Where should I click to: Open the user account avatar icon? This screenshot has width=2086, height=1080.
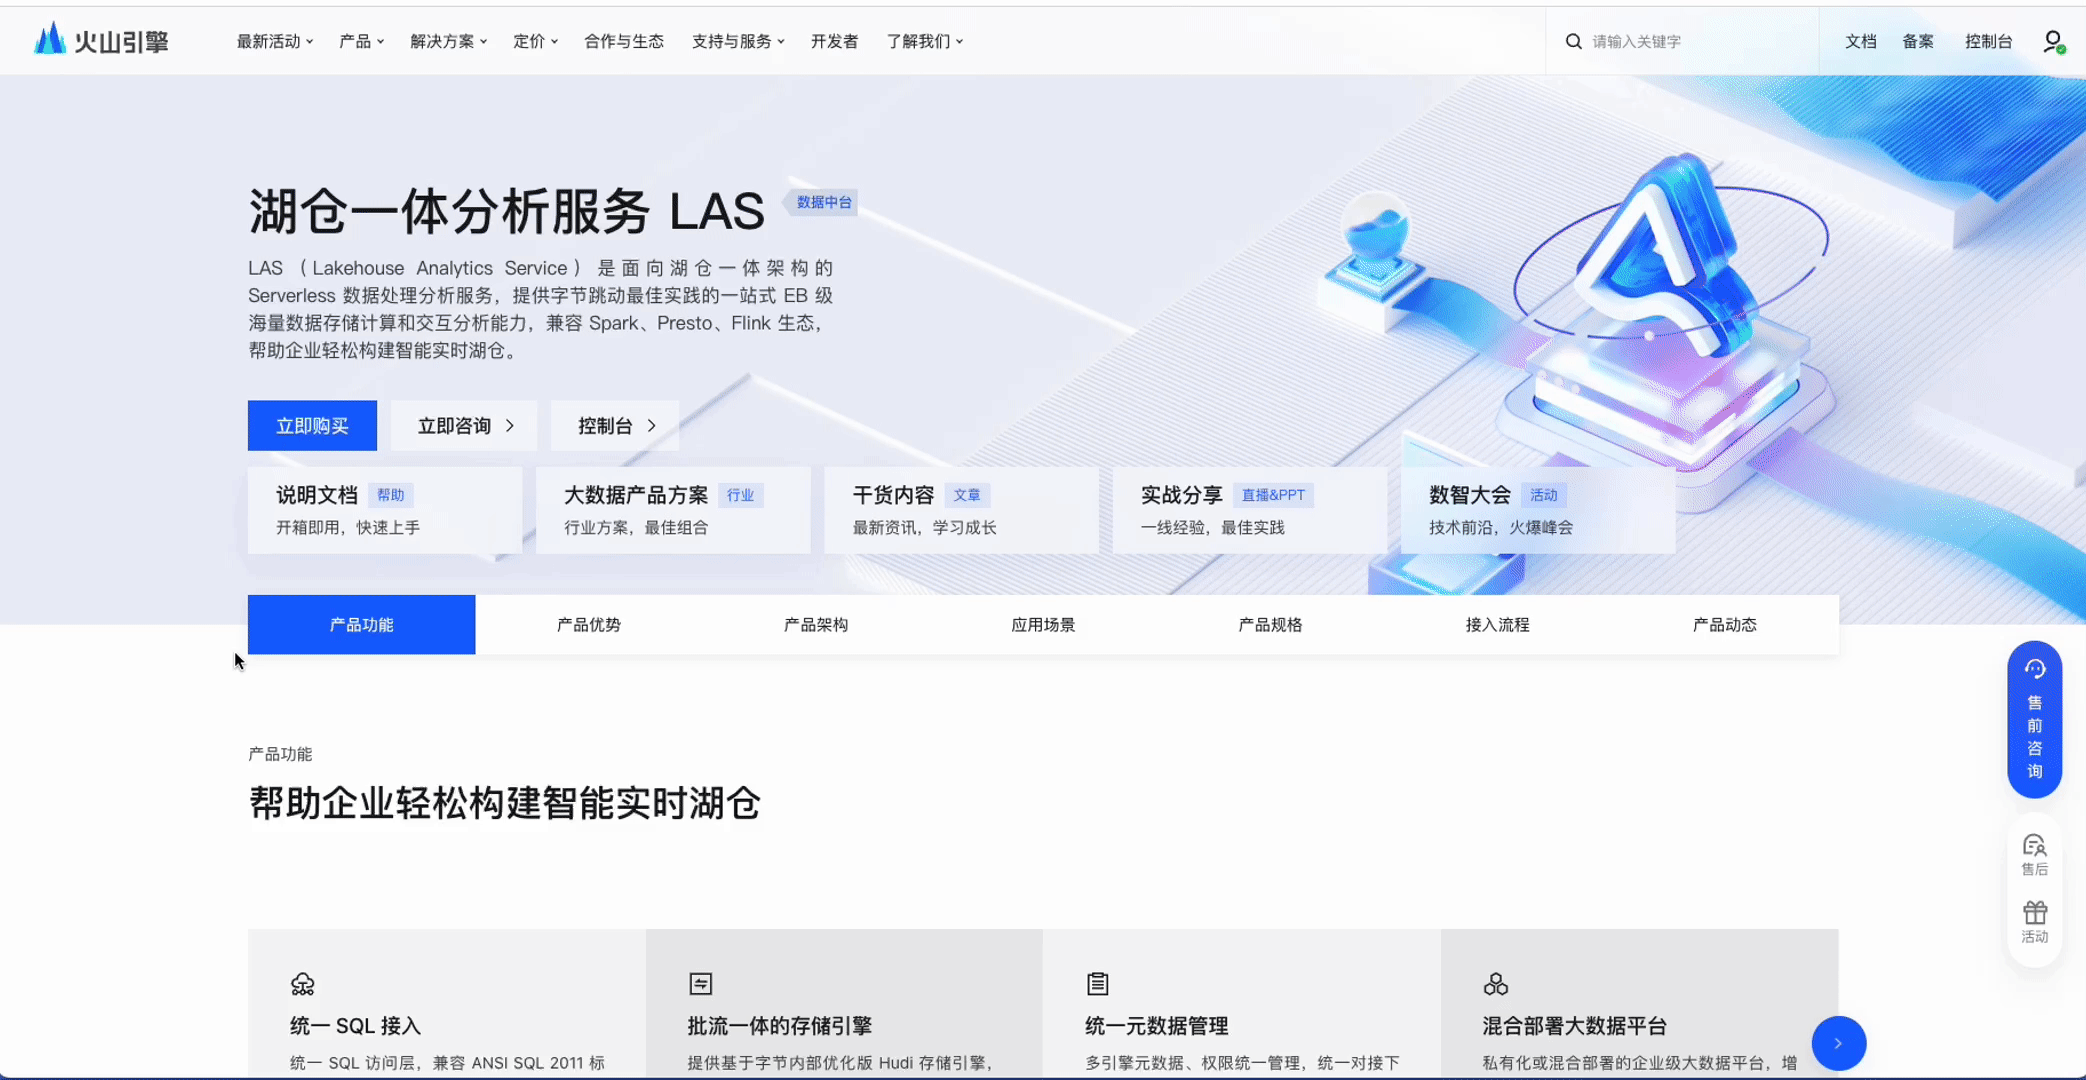coord(2053,41)
